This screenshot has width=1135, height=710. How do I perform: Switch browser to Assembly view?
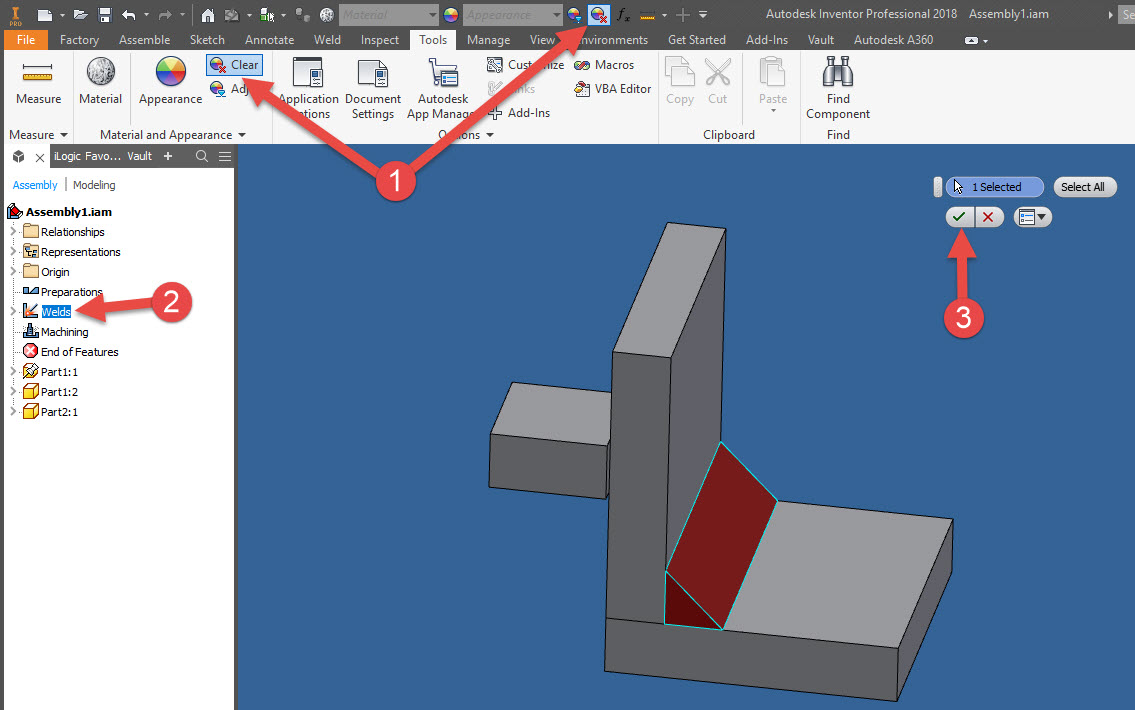pyautogui.click(x=35, y=185)
